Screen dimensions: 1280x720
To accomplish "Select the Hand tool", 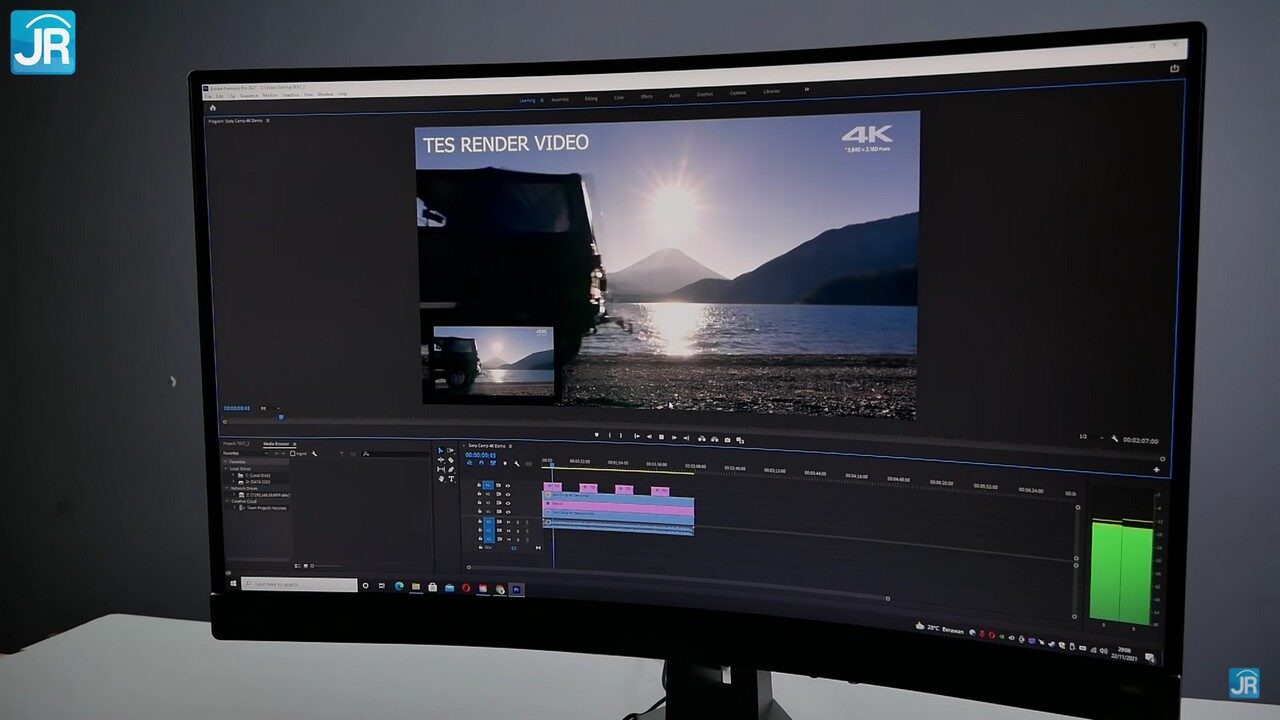I will [x=441, y=479].
